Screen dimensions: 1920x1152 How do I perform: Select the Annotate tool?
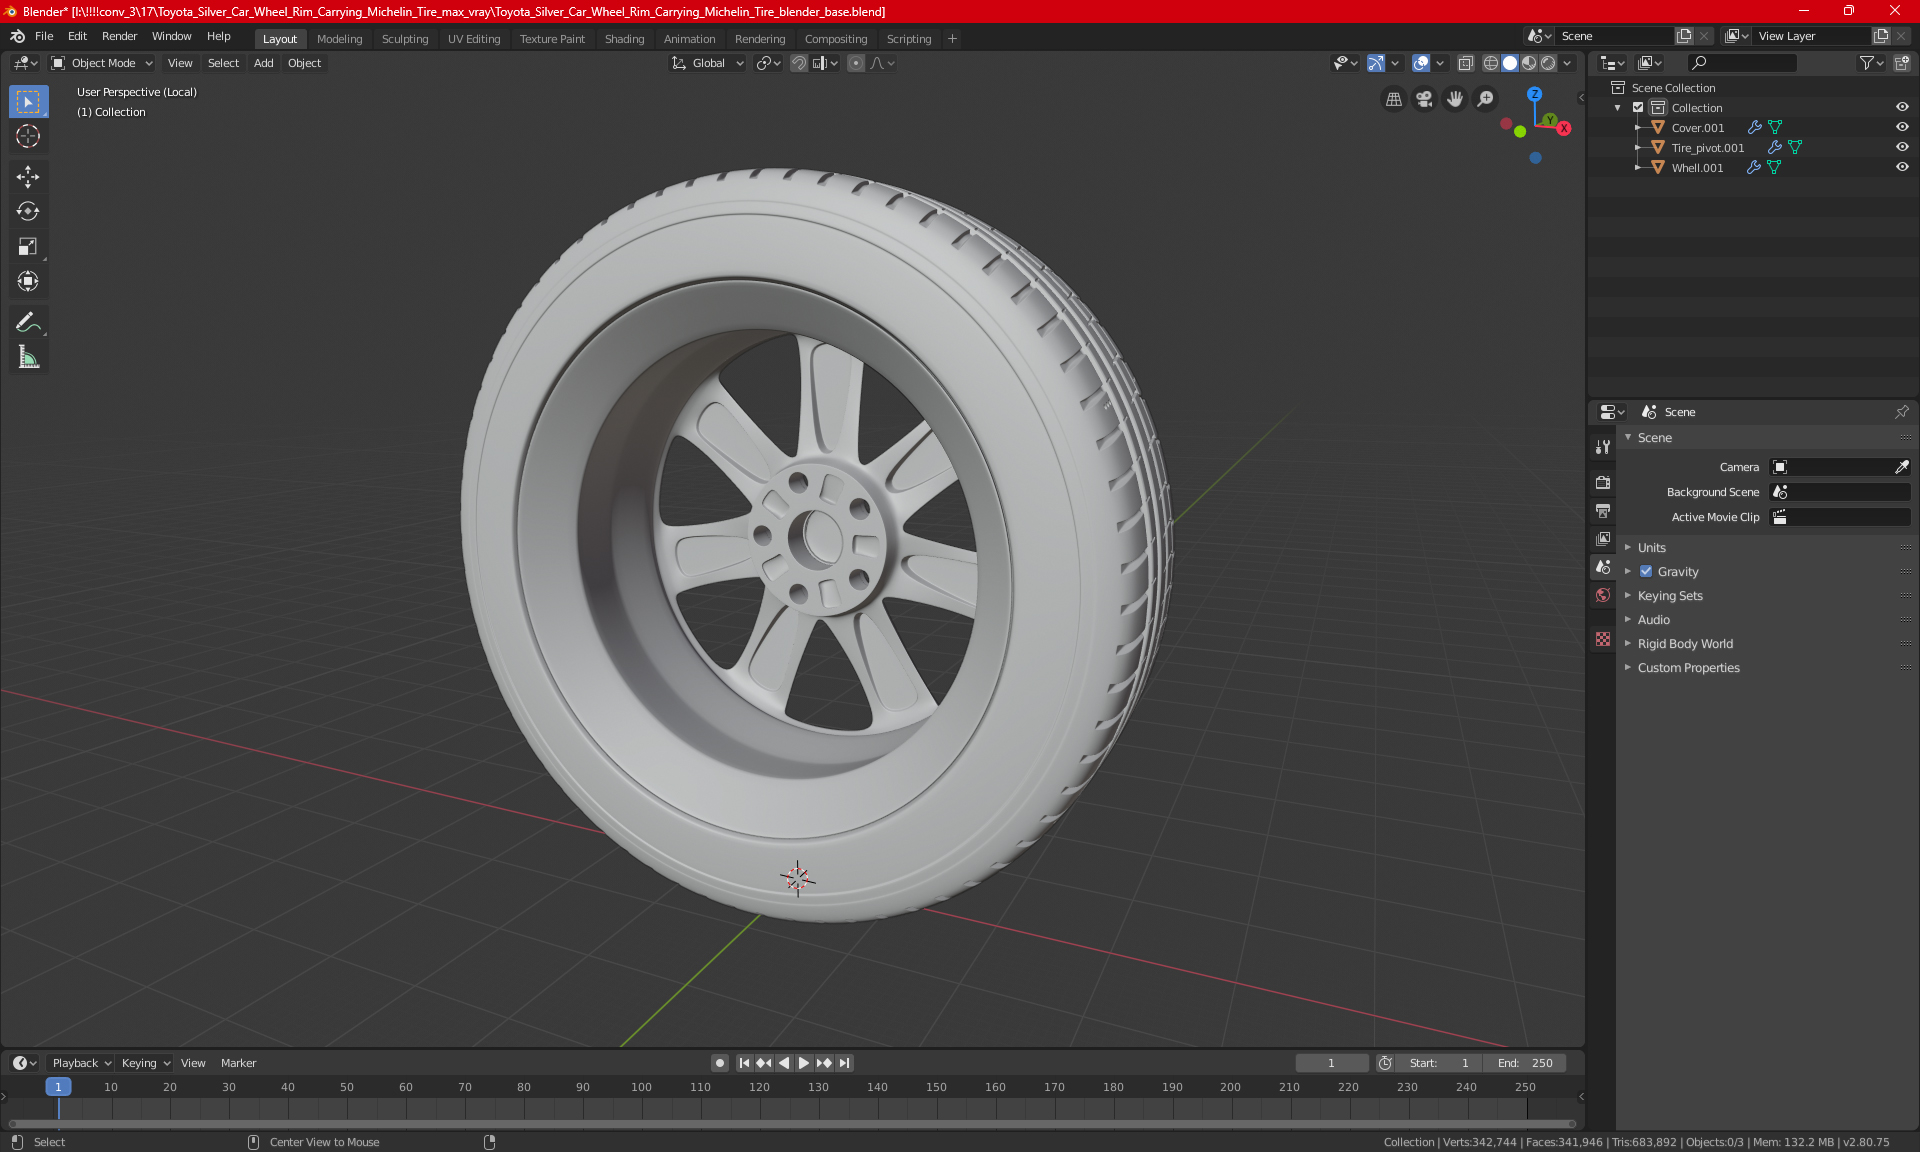pyautogui.click(x=28, y=322)
